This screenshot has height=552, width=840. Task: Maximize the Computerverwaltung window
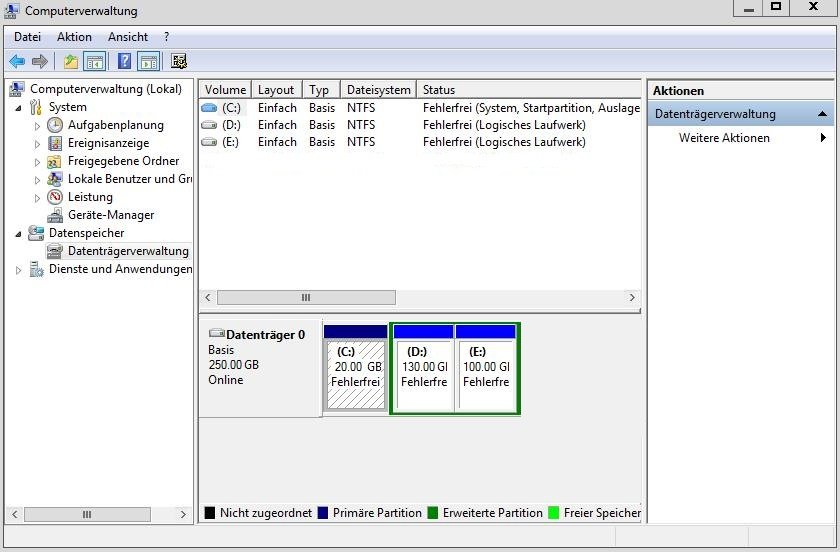click(776, 7)
